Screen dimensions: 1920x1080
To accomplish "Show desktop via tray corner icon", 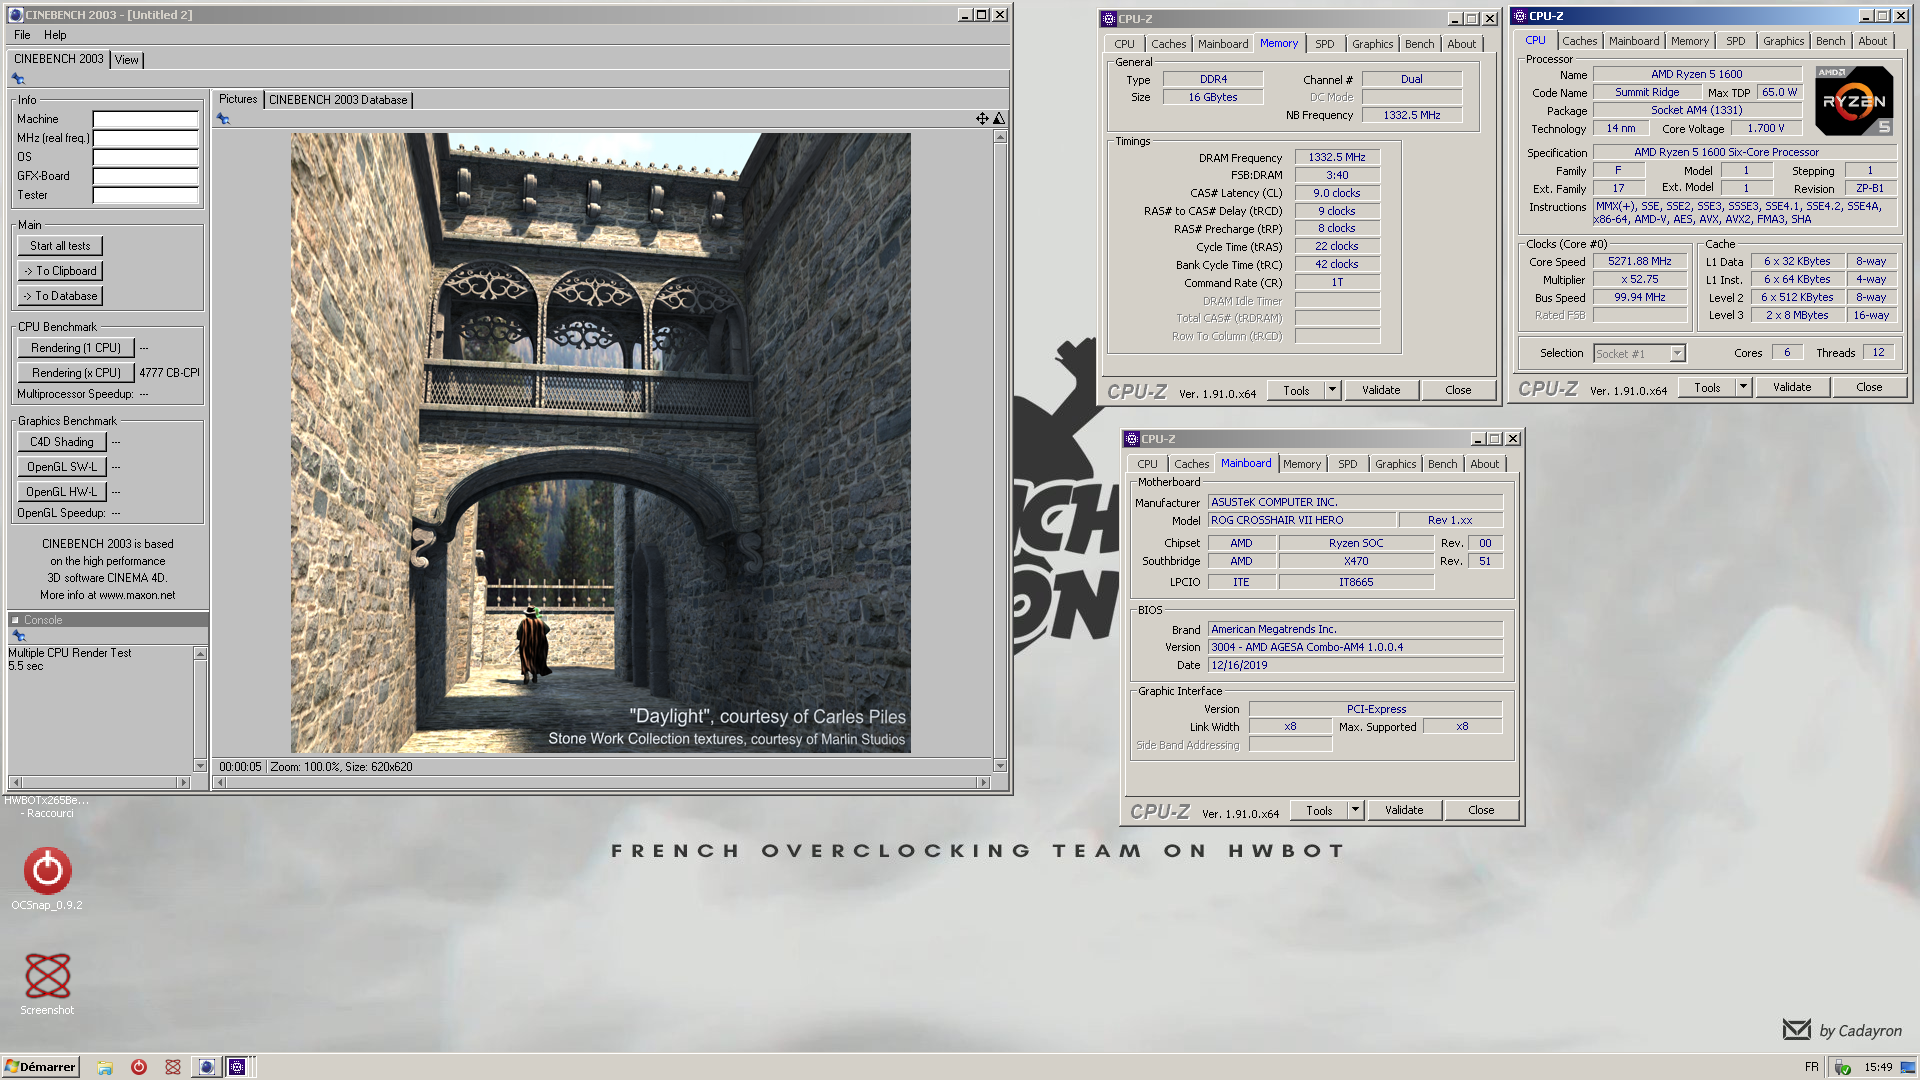I will 1908,1067.
